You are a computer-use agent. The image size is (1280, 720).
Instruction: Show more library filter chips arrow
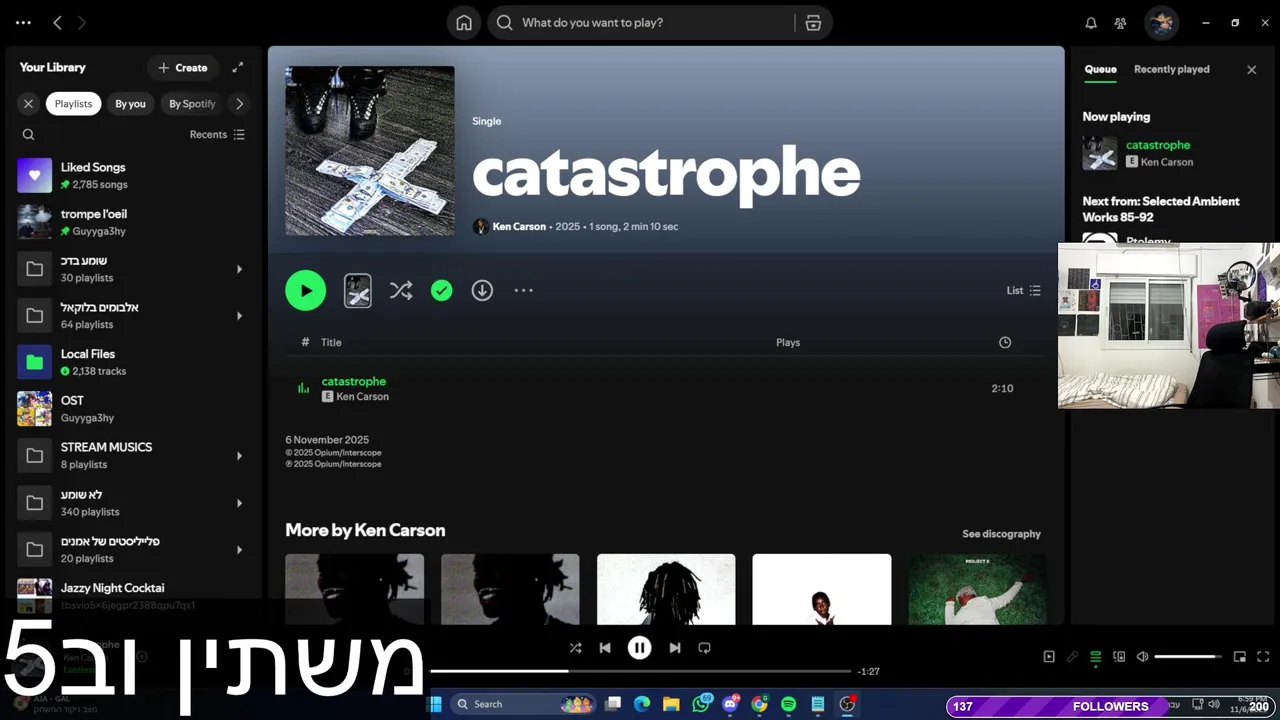(x=238, y=103)
